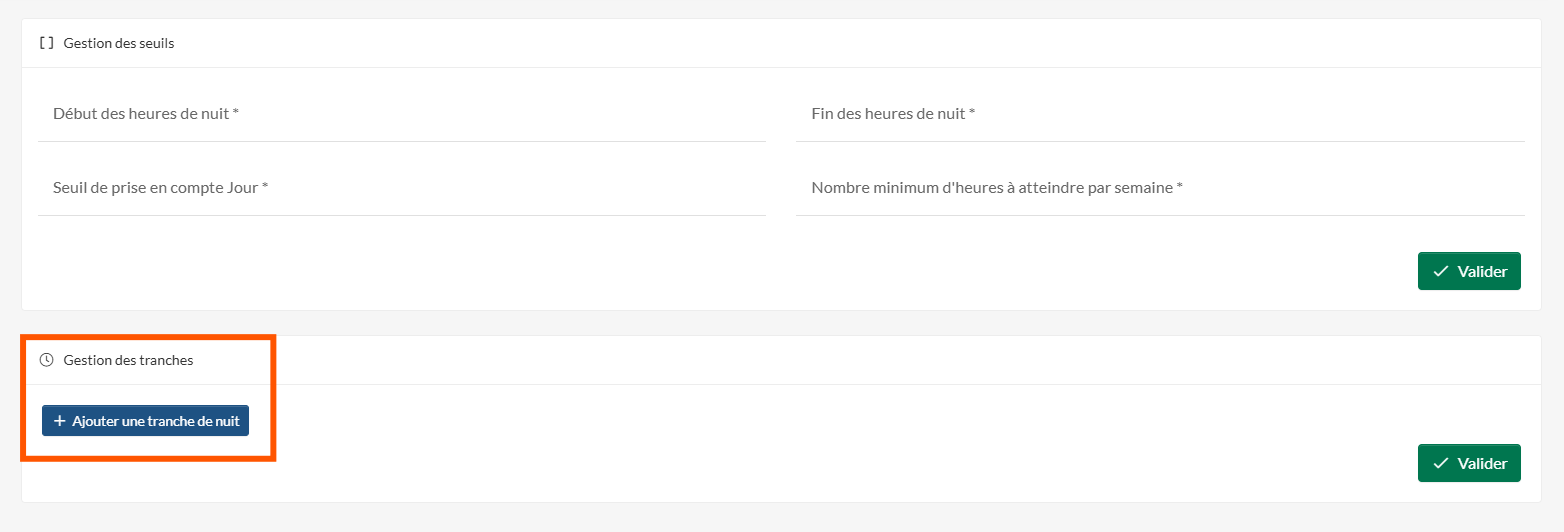Click the checkmark icon in the tranches Valider button

(1441, 463)
